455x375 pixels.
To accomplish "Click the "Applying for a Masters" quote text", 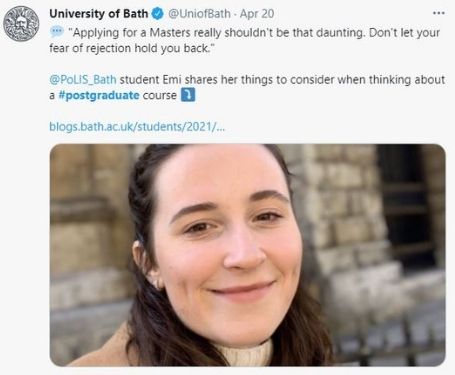I will pyautogui.click(x=254, y=33).
